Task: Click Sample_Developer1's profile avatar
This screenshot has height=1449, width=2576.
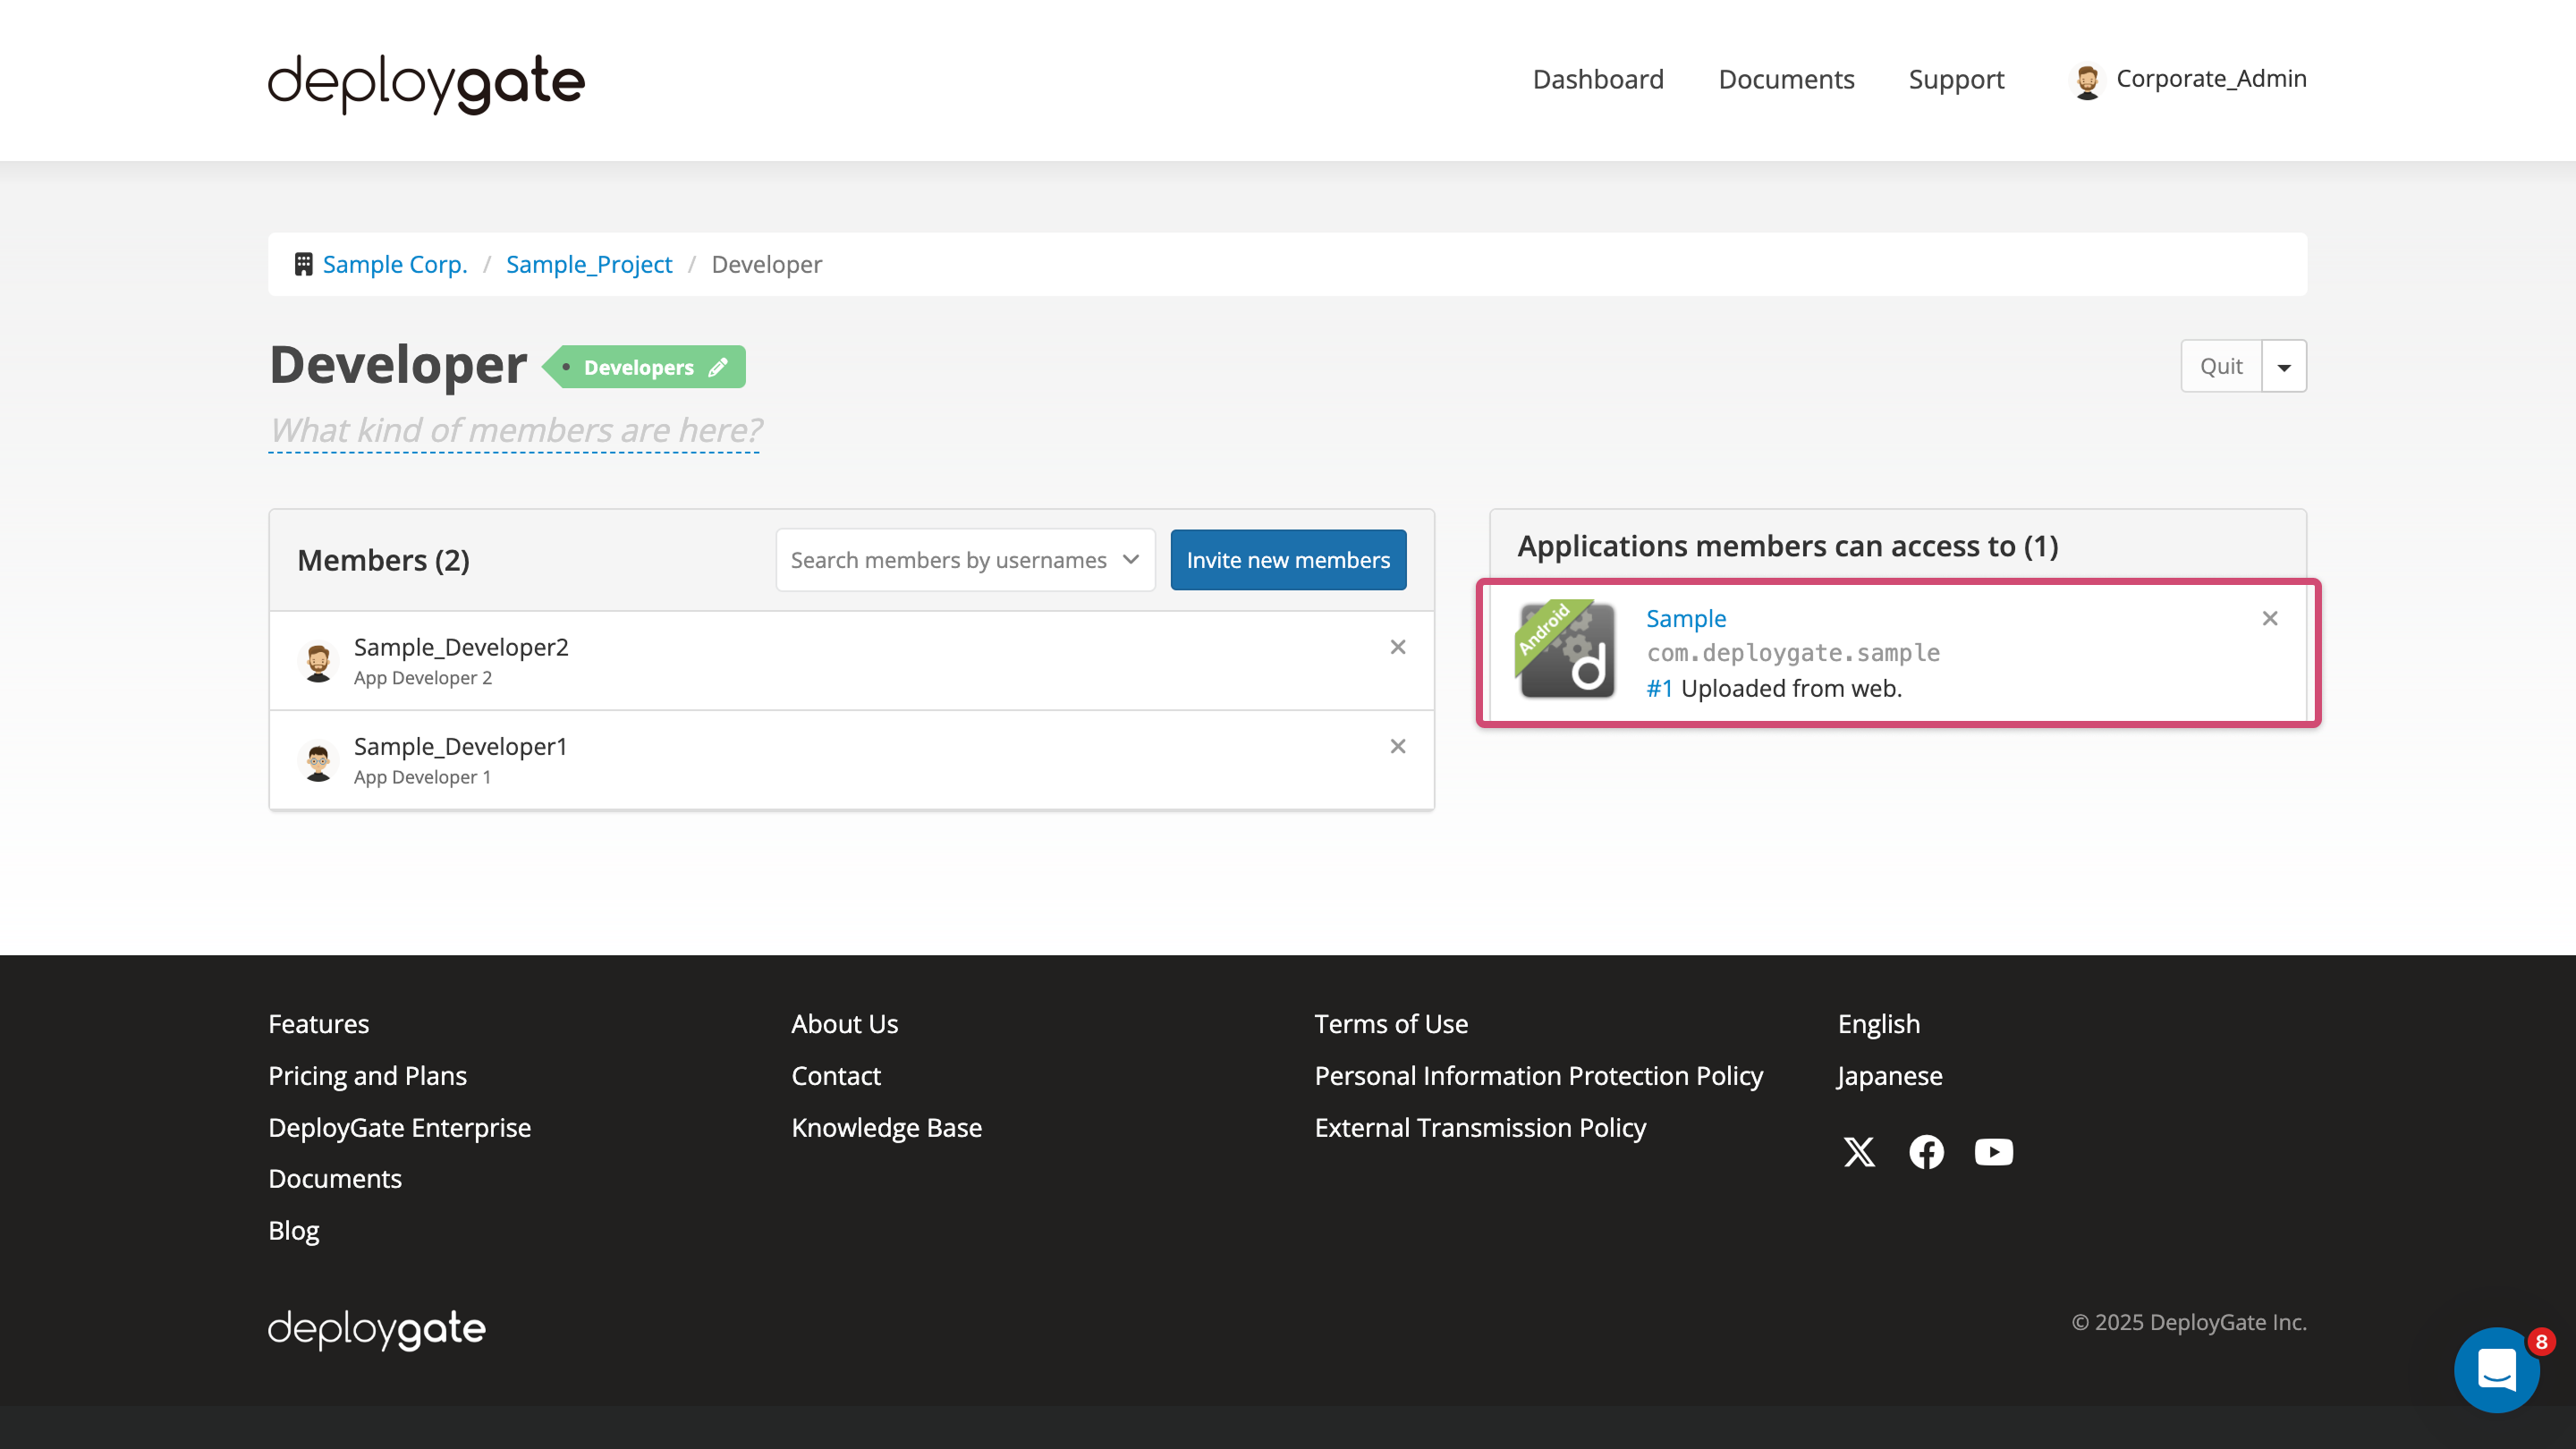Action: tap(318, 760)
